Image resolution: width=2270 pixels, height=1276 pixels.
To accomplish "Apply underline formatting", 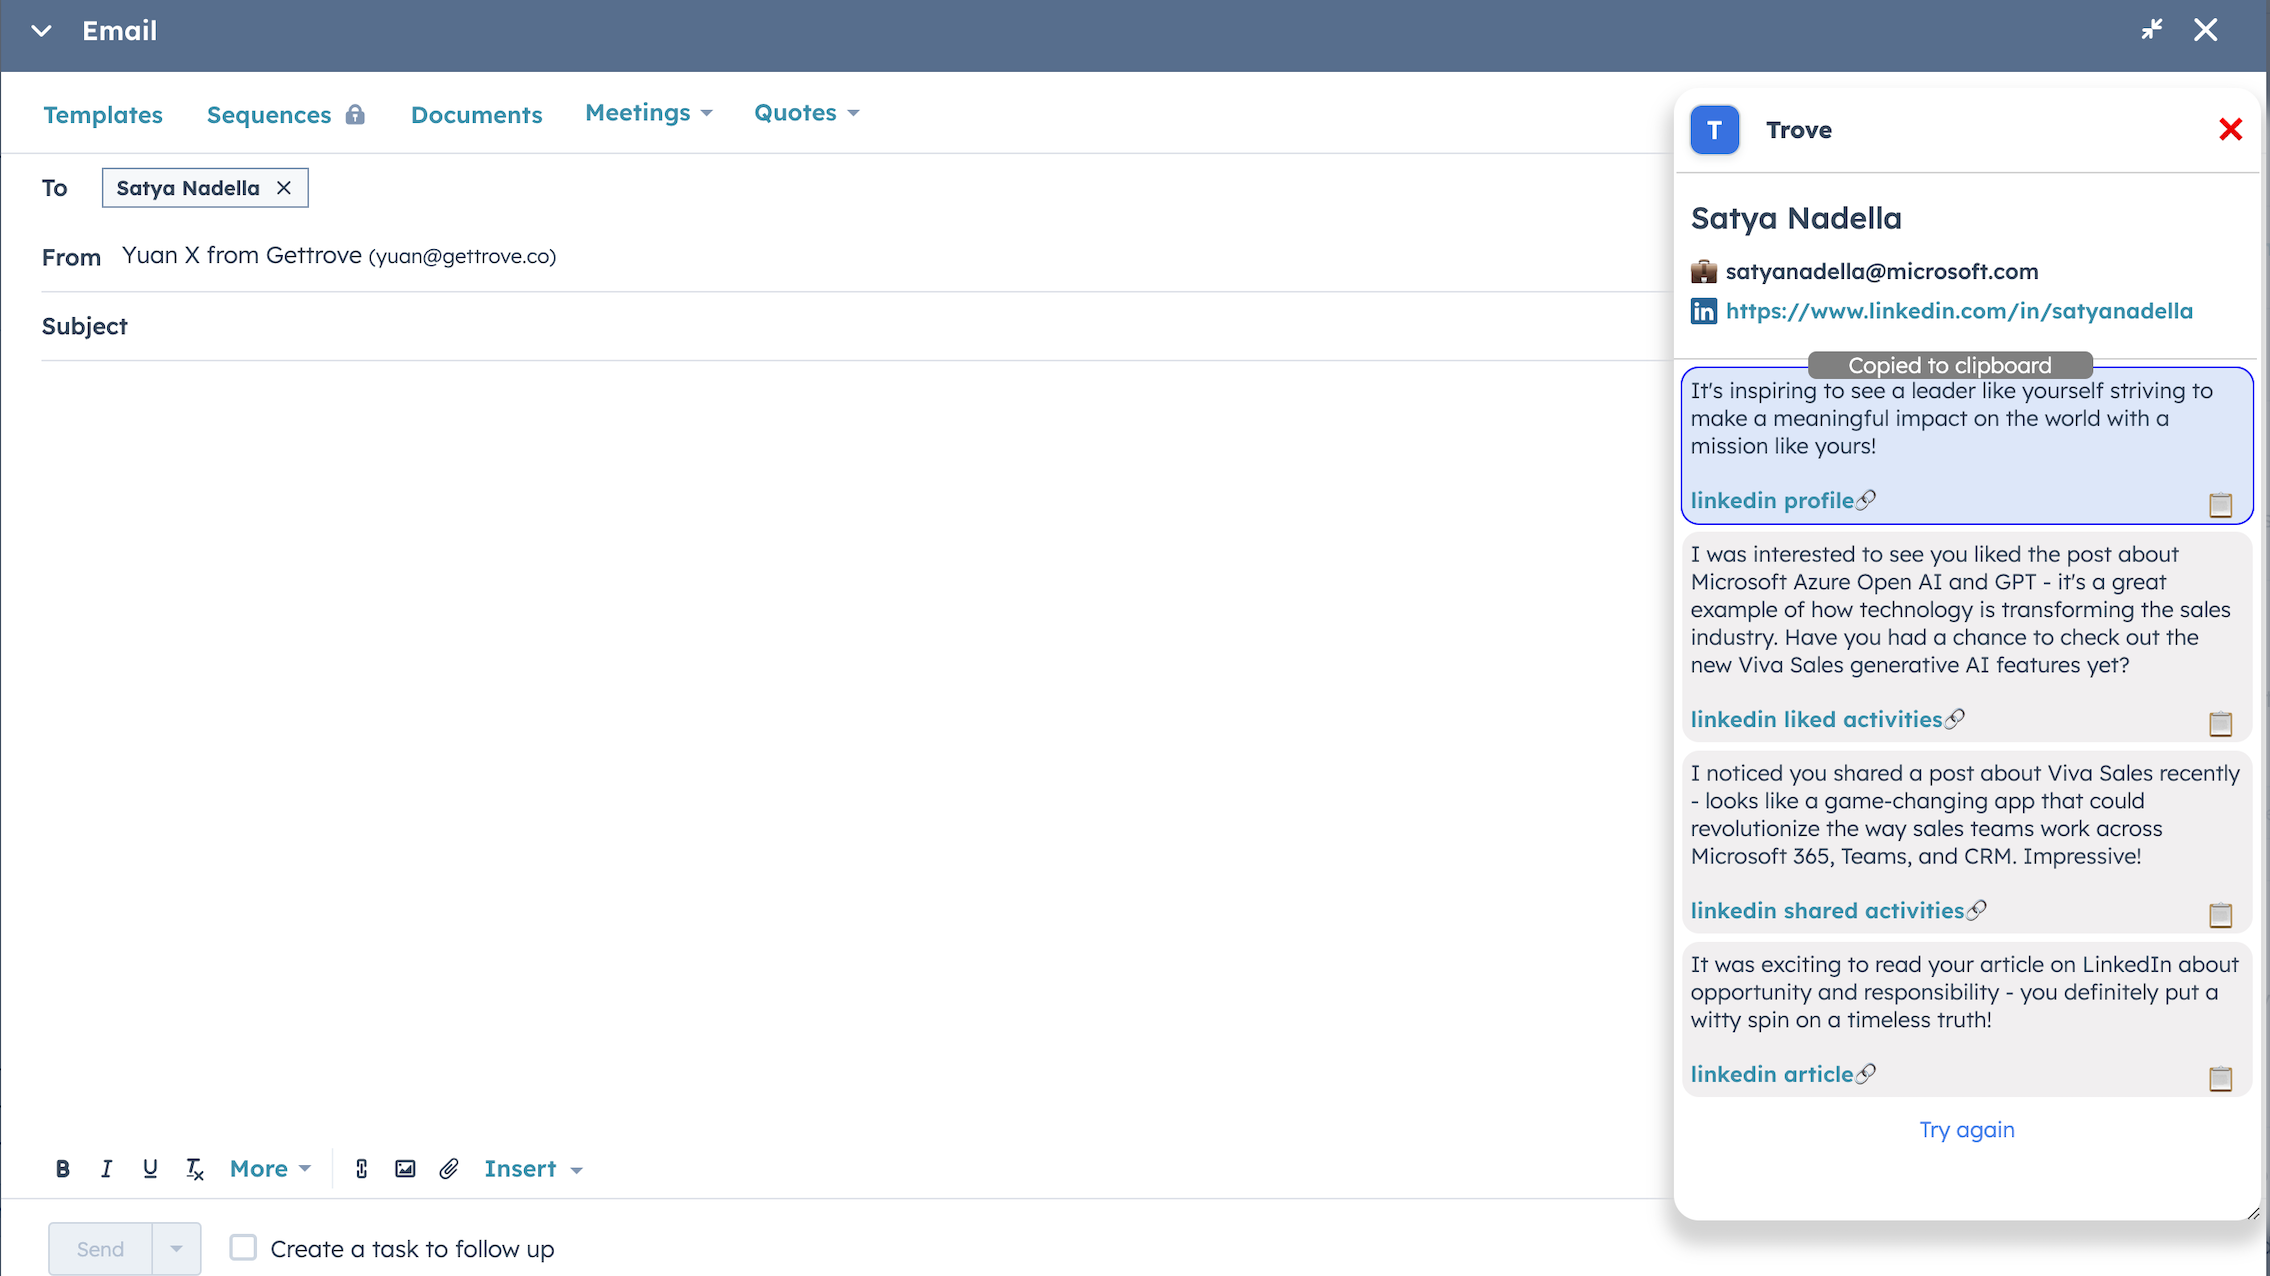I will (x=150, y=1168).
